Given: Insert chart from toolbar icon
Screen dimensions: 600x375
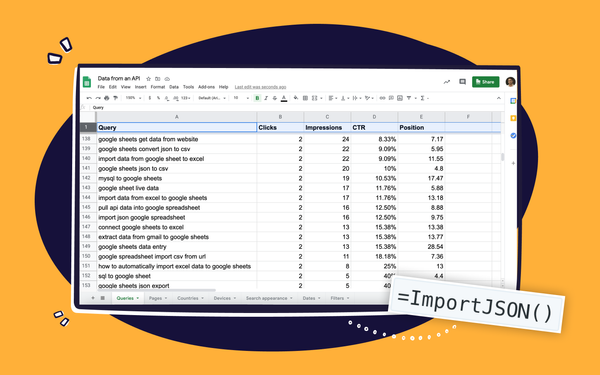Looking at the screenshot, I should 400,98.
